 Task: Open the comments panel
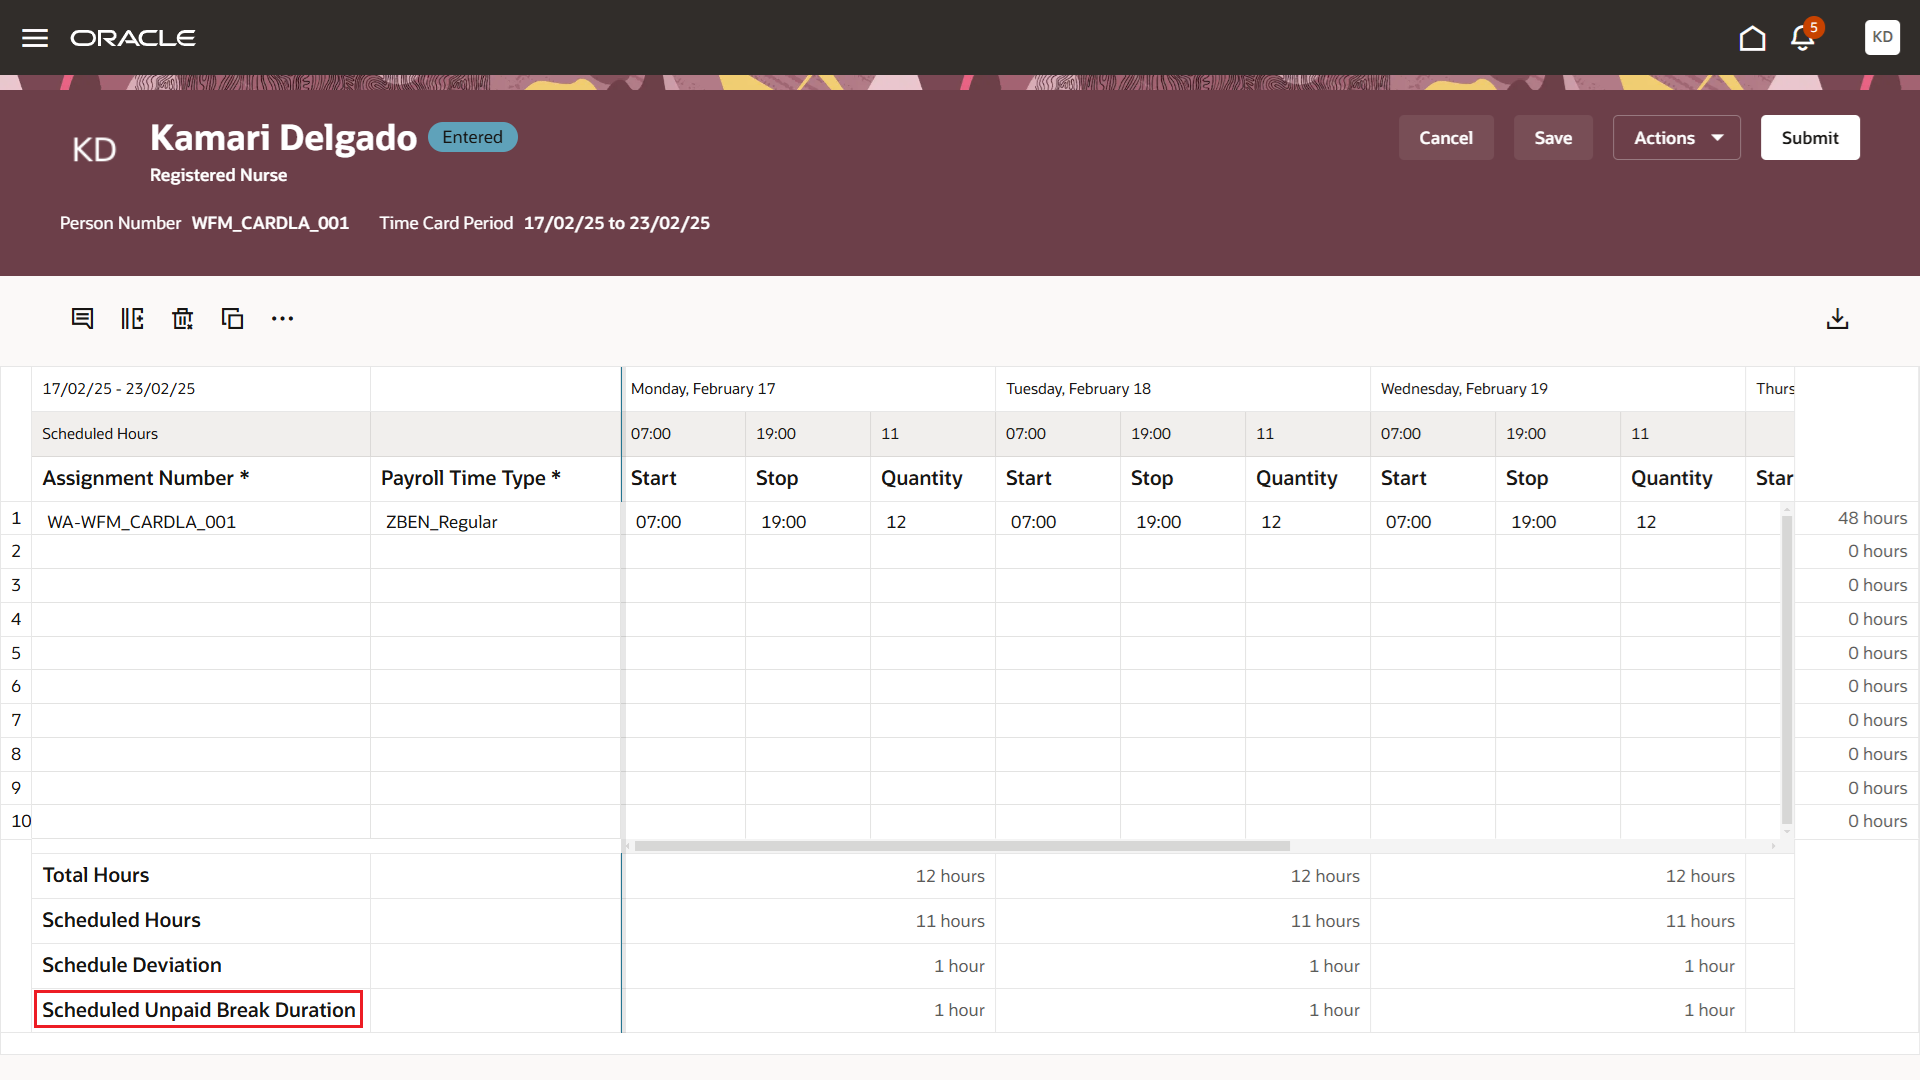point(82,318)
